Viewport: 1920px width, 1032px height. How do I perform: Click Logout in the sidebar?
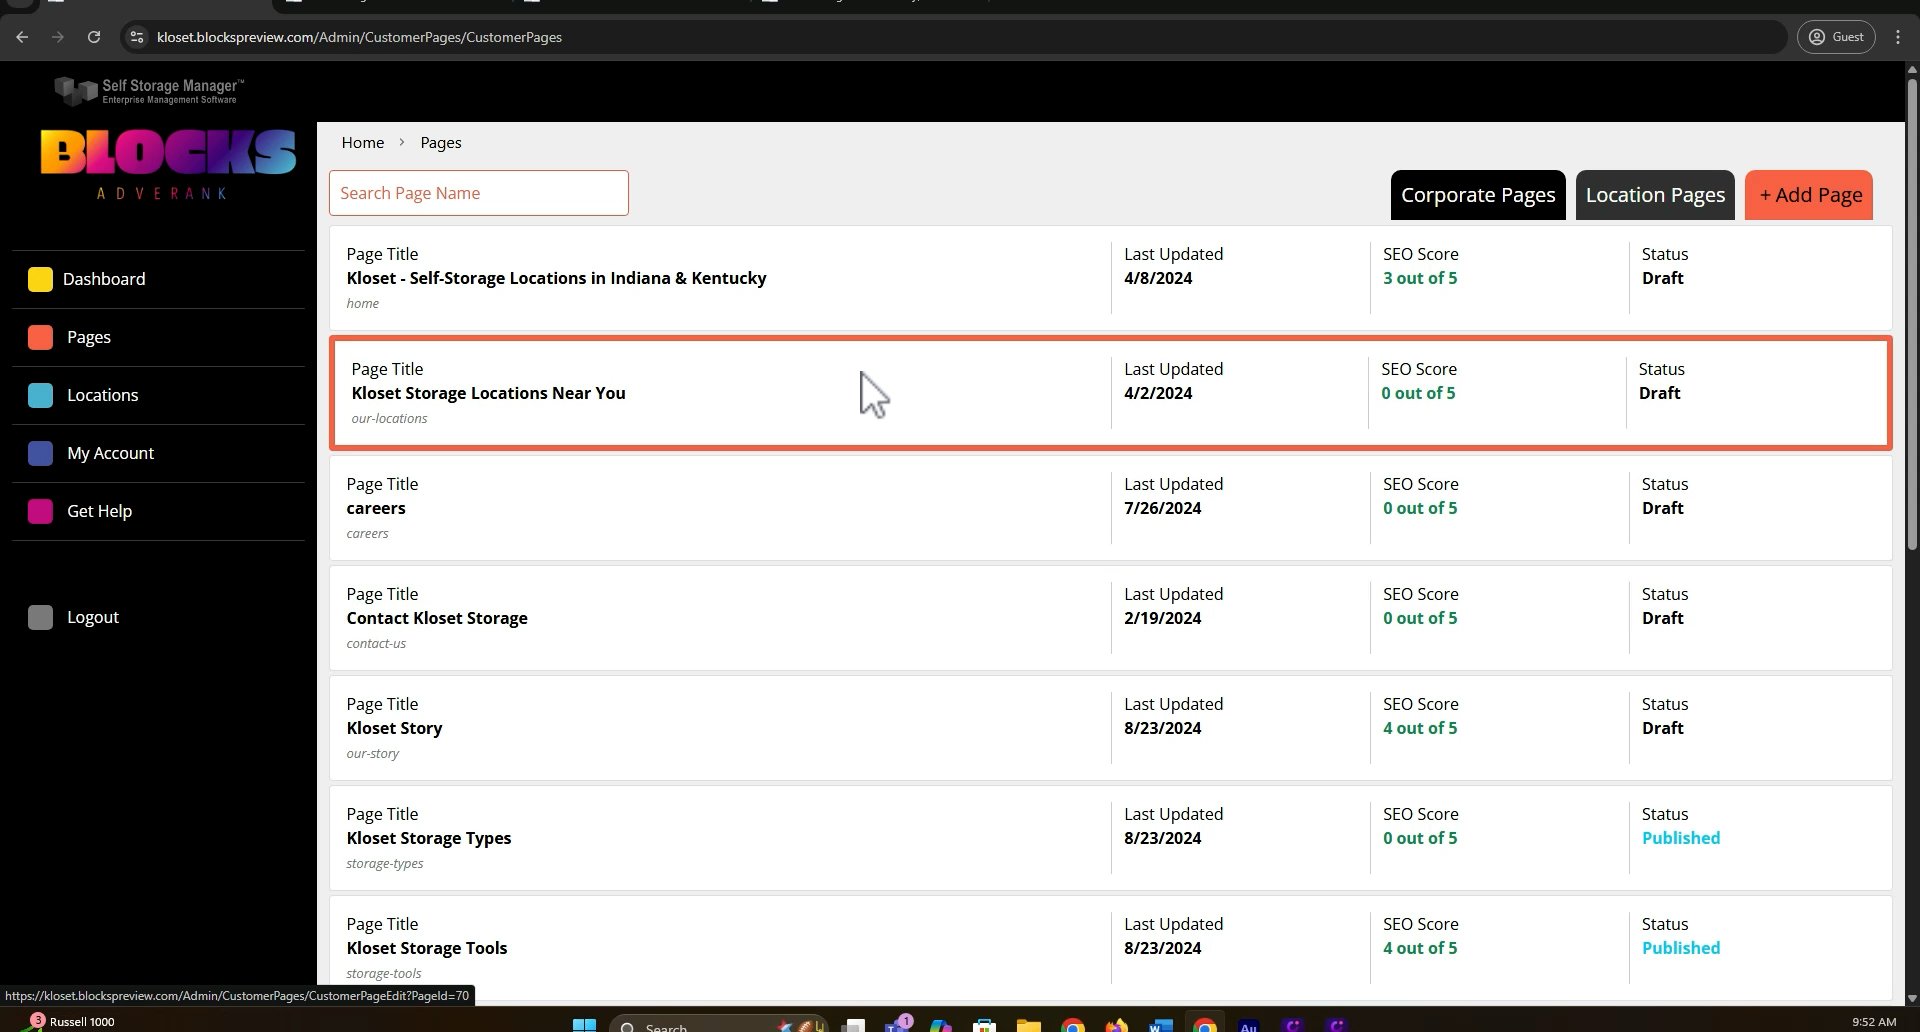(x=93, y=617)
